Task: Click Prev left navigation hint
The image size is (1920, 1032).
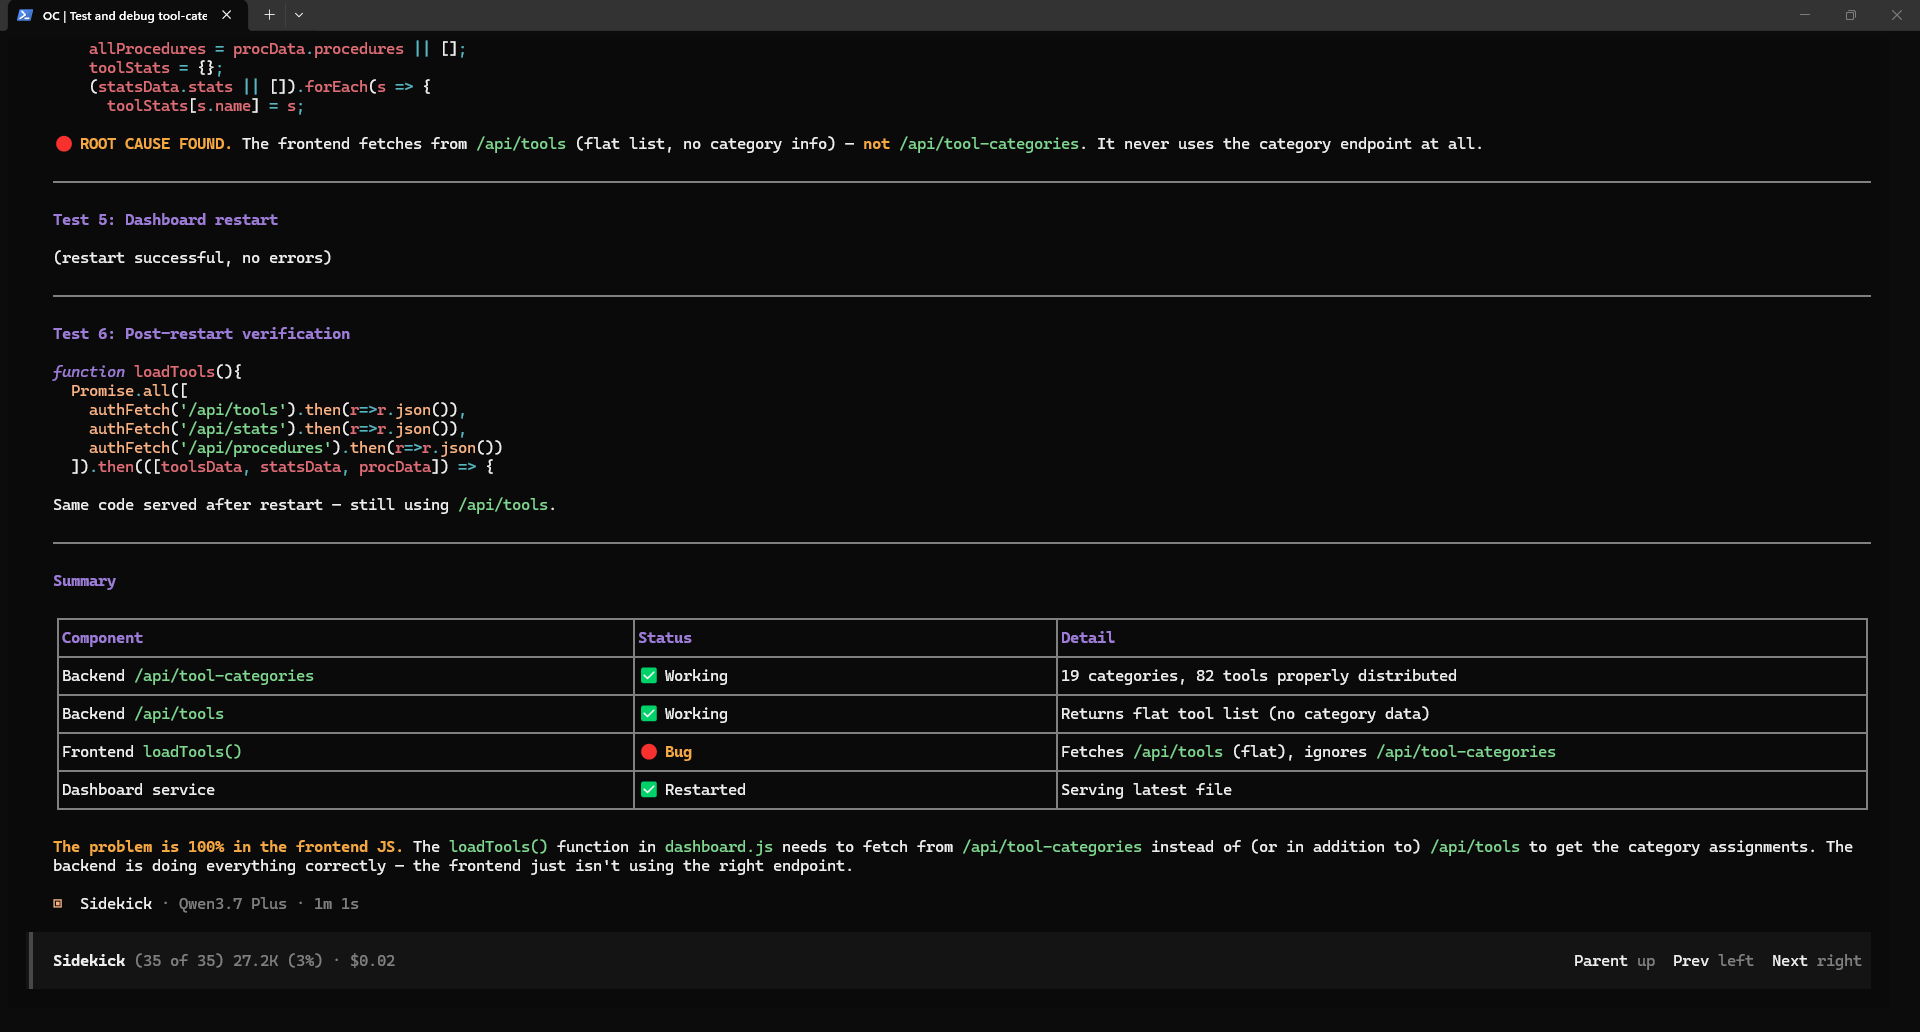Action: [1713, 961]
